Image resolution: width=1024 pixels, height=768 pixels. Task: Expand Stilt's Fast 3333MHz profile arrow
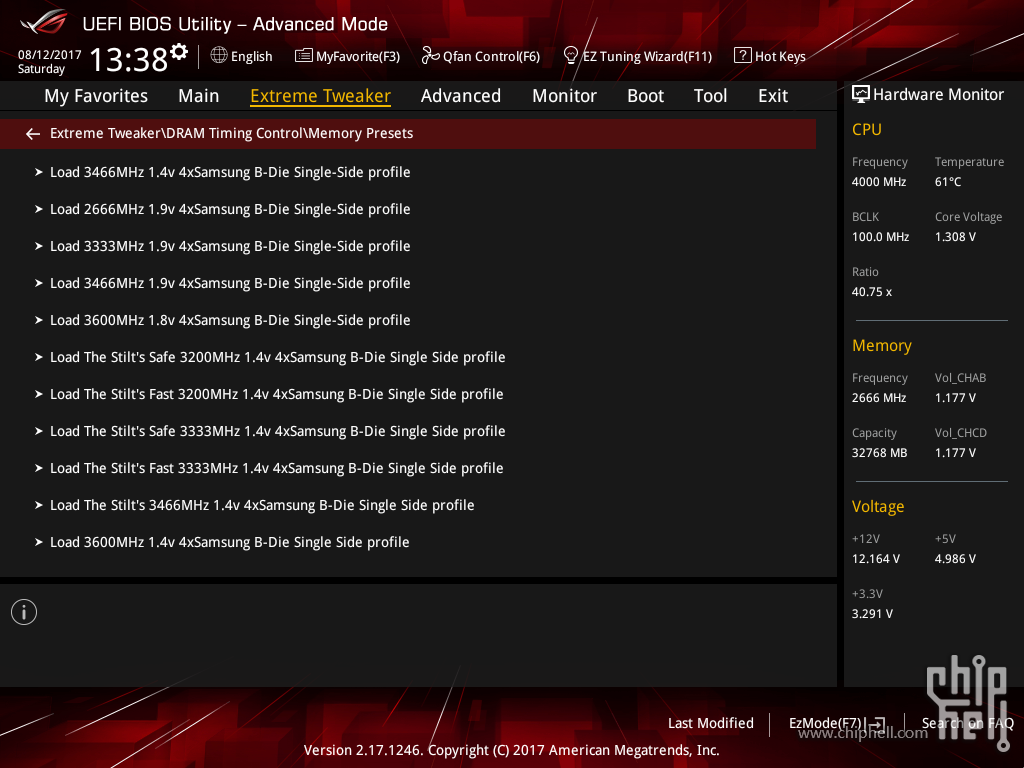click(39, 468)
